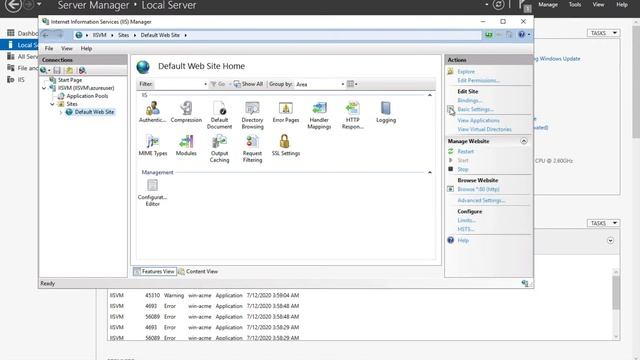Click the Explore action link

click(466, 71)
